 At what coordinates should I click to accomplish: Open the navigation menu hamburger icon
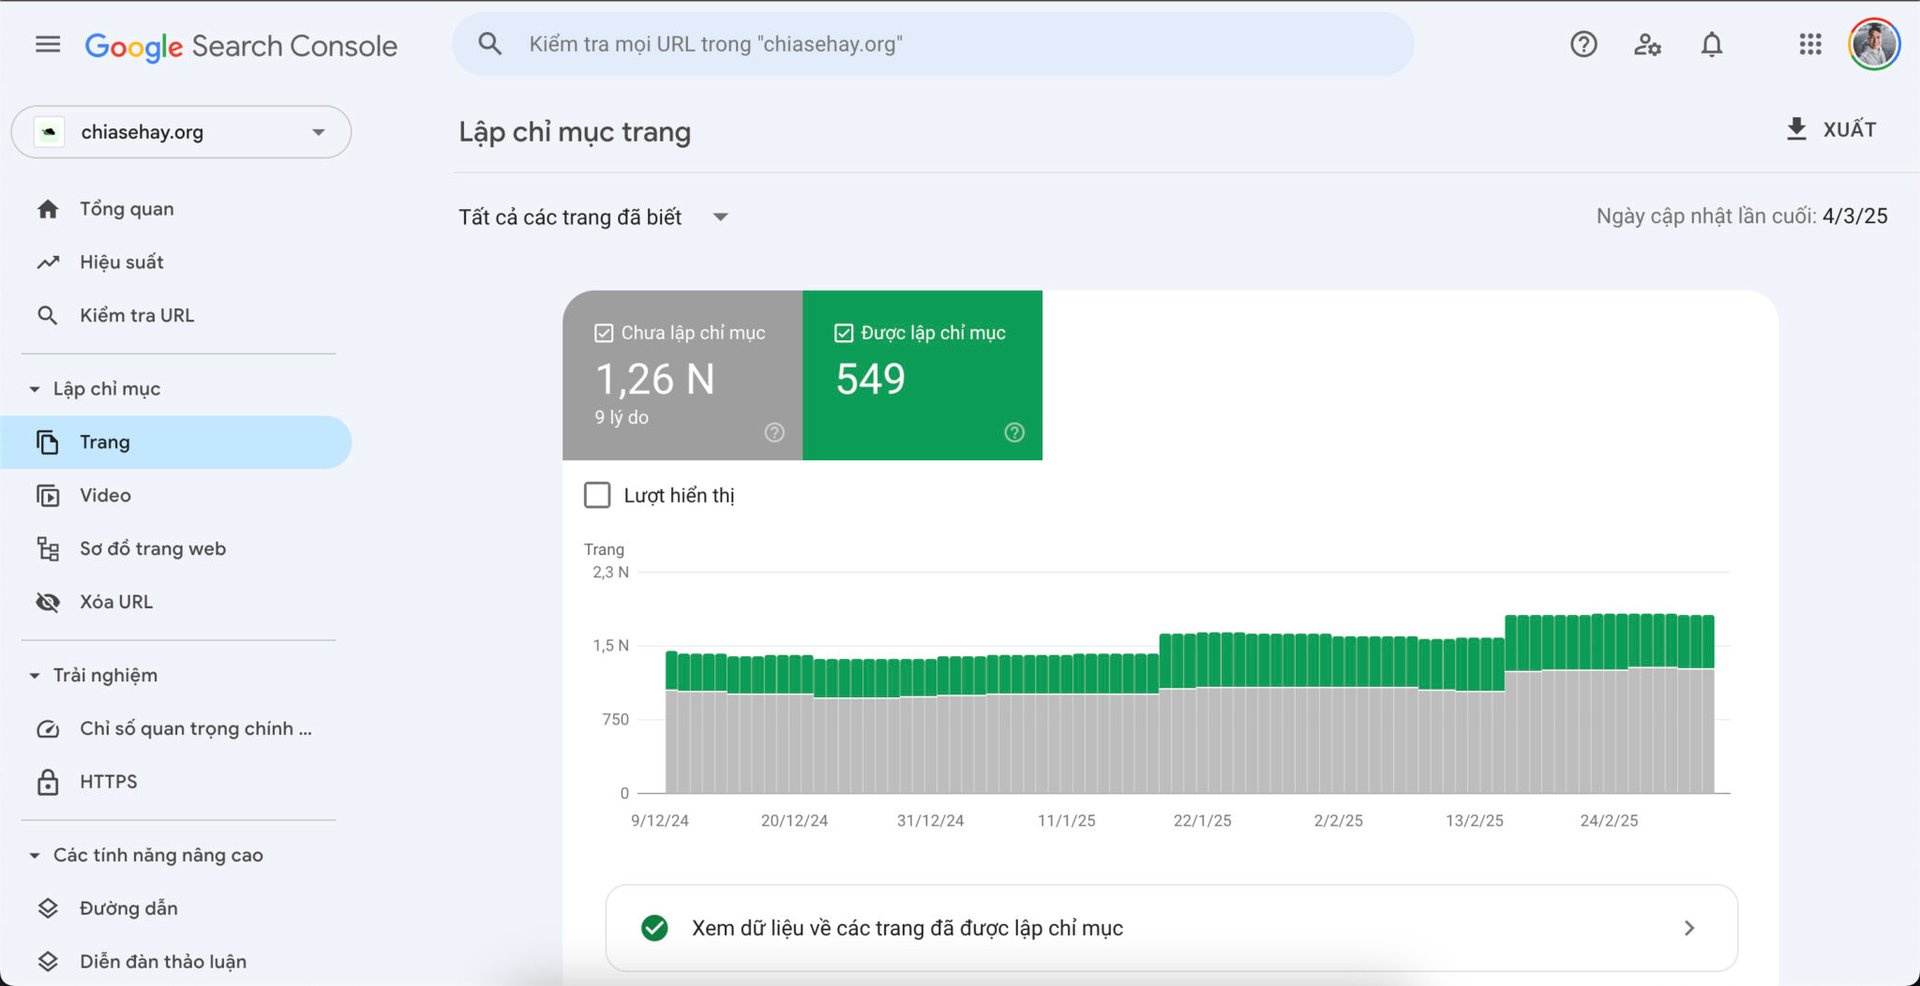point(47,44)
